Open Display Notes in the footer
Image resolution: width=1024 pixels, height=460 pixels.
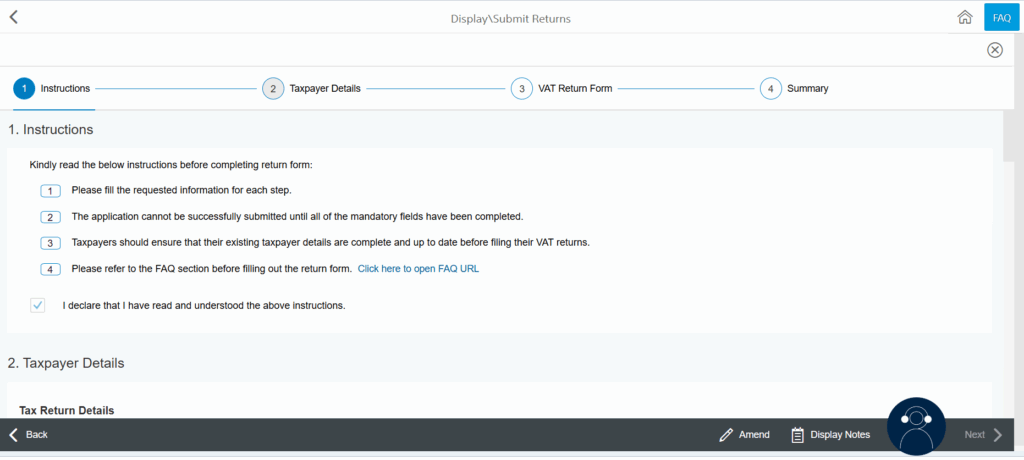830,435
